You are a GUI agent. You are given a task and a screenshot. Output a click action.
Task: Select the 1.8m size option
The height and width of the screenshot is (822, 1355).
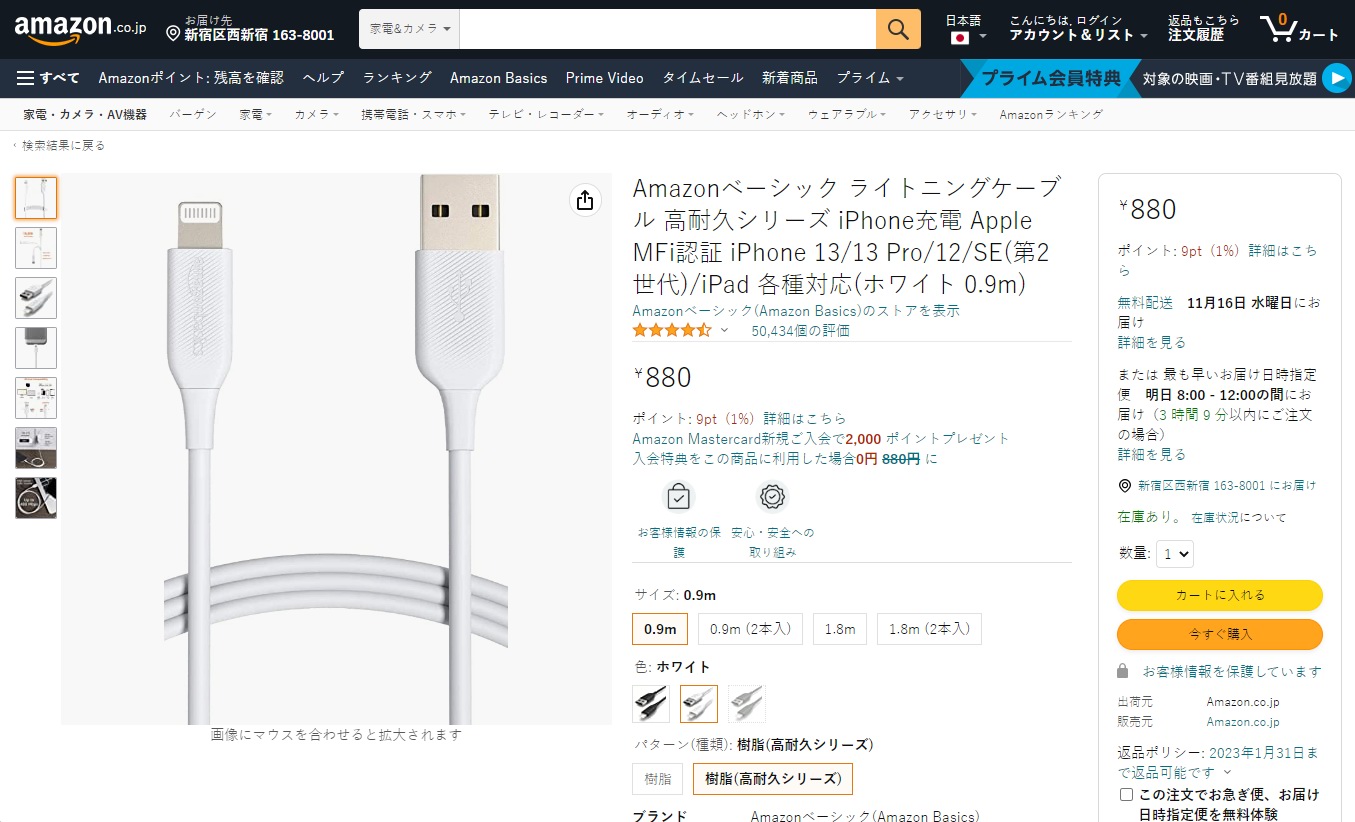[840, 628]
